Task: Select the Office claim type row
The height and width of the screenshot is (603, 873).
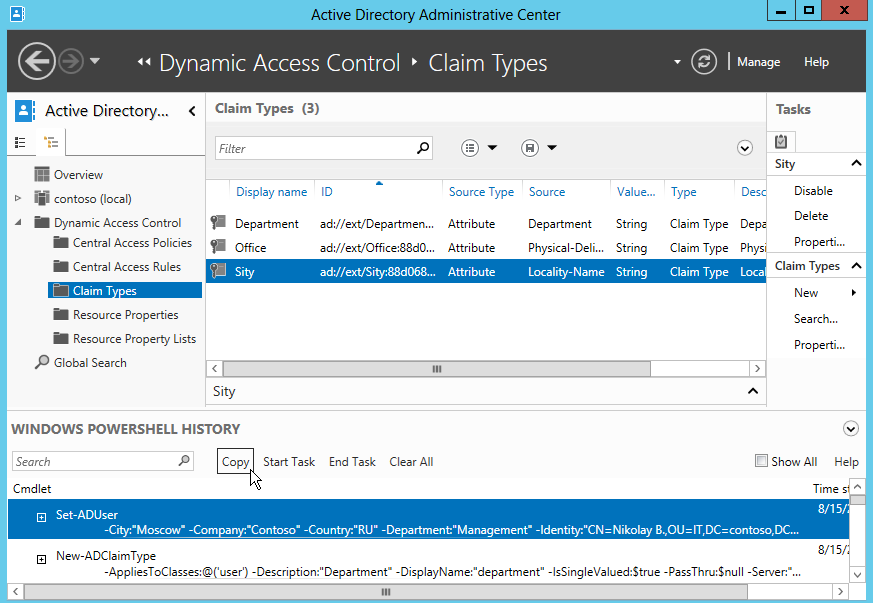Action: click(486, 248)
